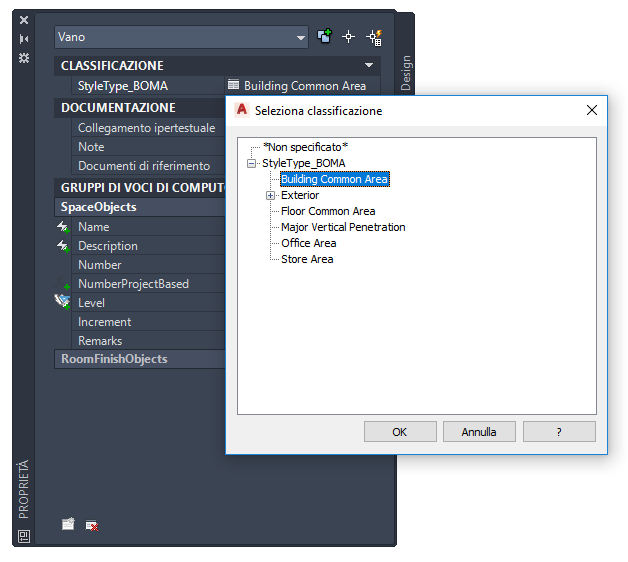The width and height of the screenshot is (628, 562).
Task: Select Floor Common Area classification
Action: (328, 211)
